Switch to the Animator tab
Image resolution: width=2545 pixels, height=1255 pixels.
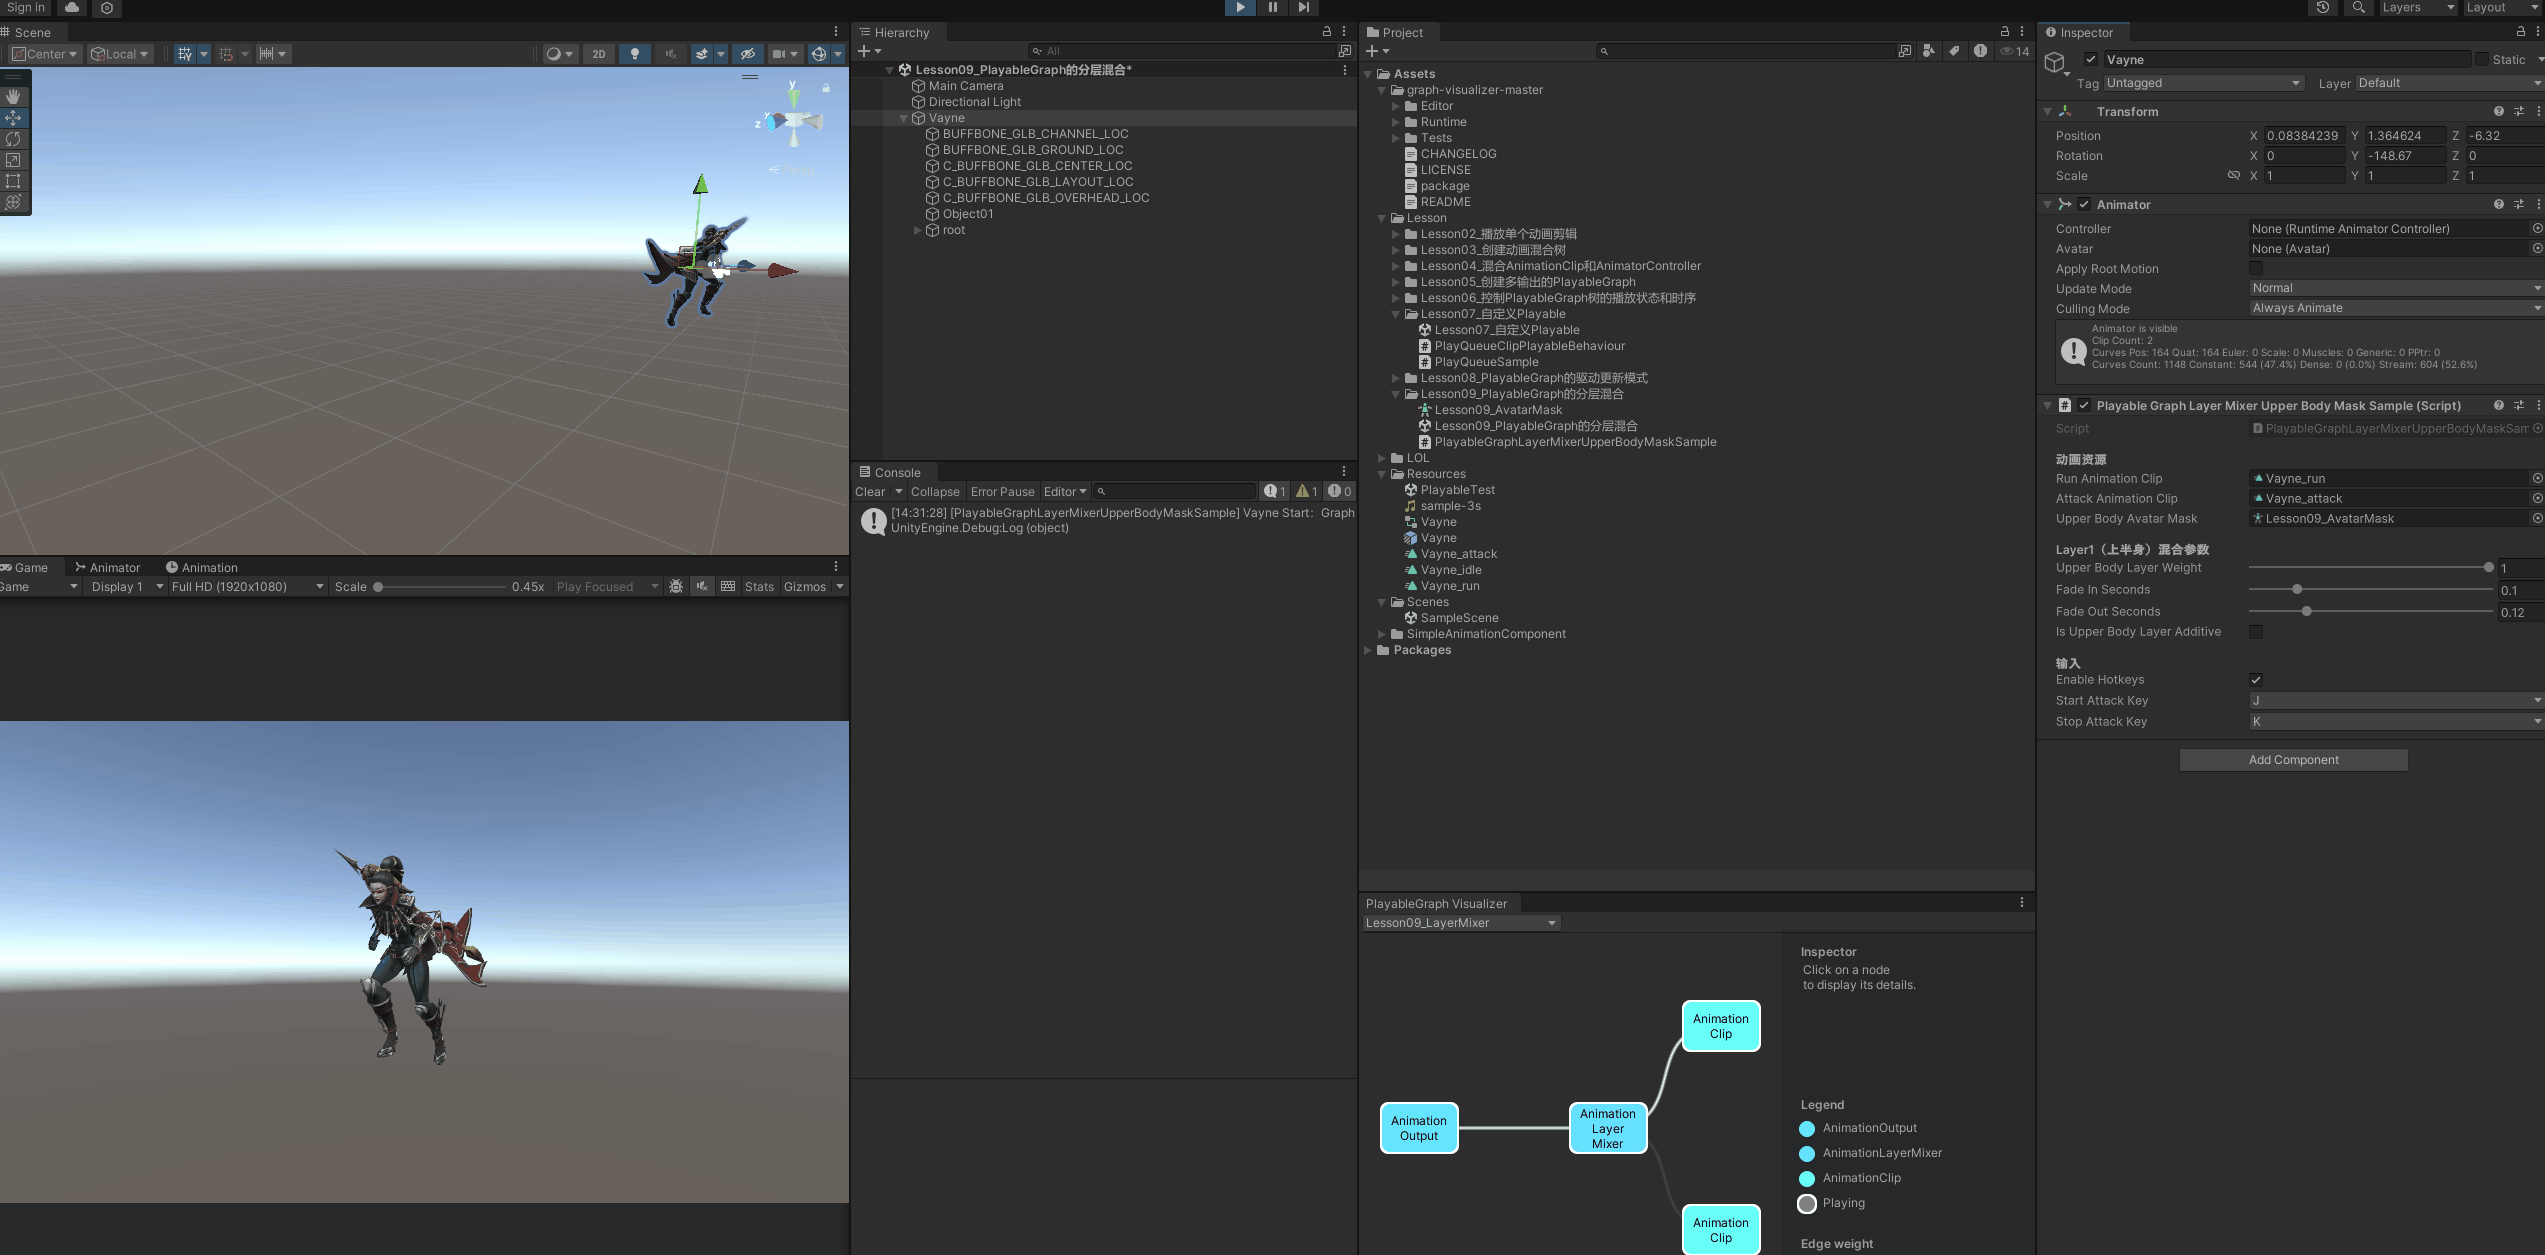(x=108, y=567)
